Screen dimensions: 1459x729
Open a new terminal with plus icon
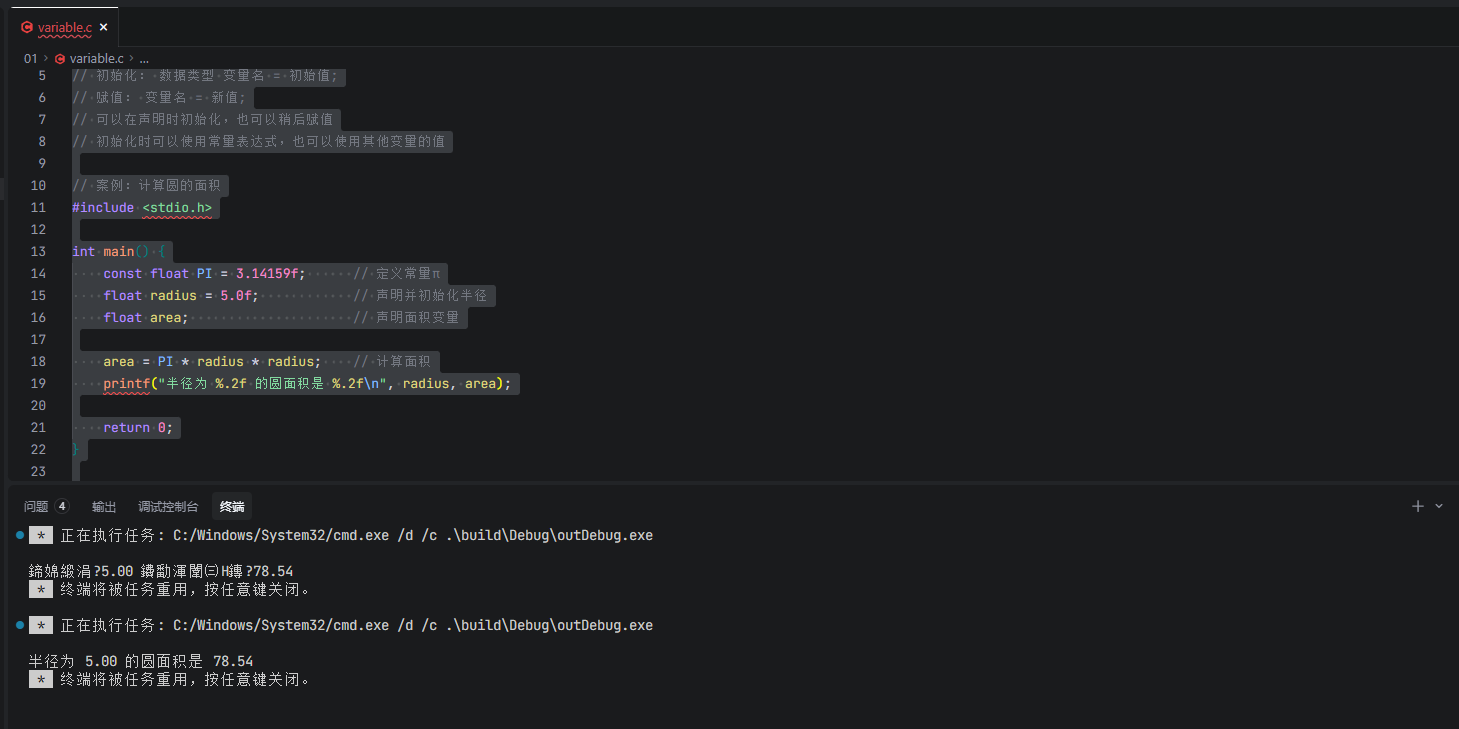pos(1417,506)
